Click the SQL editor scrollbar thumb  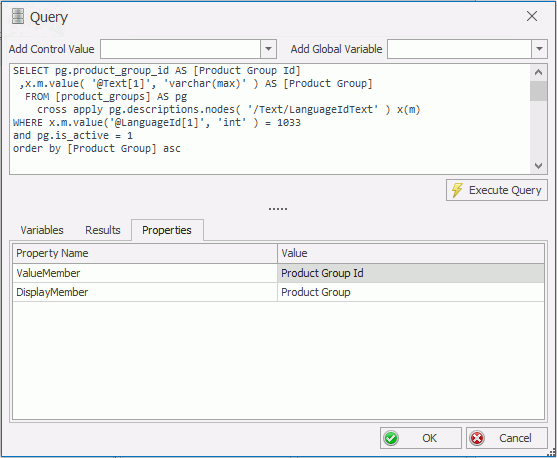(x=539, y=91)
